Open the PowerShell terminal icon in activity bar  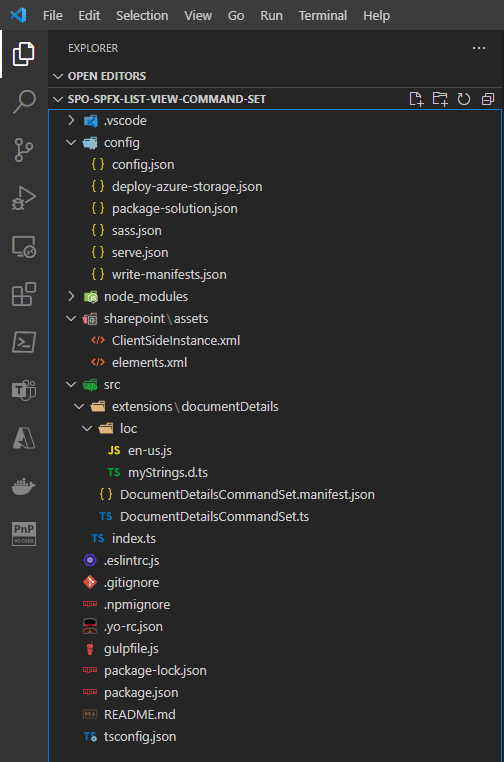24,342
